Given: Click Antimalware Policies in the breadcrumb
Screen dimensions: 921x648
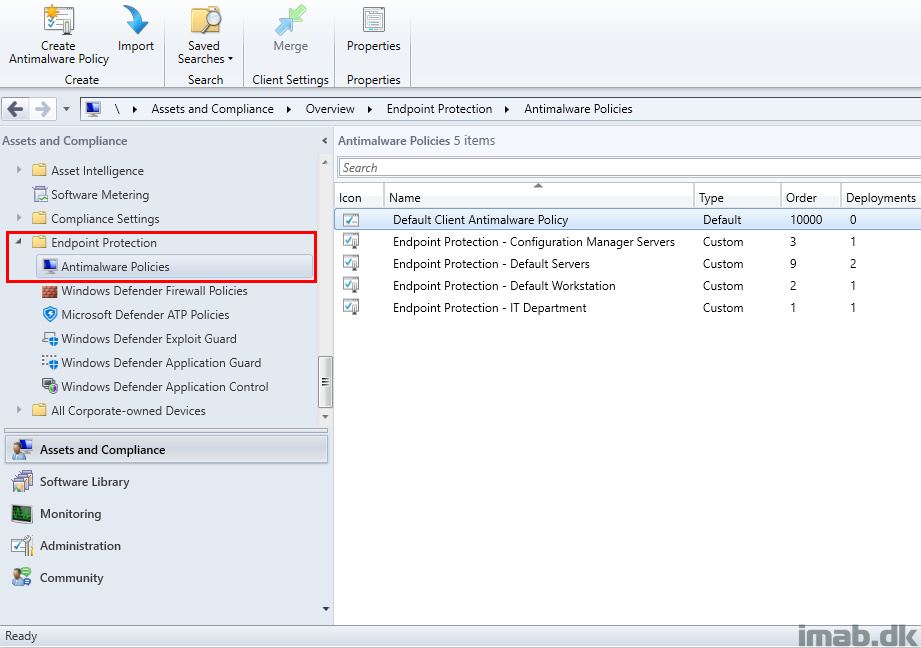Looking at the screenshot, I should click(x=578, y=109).
